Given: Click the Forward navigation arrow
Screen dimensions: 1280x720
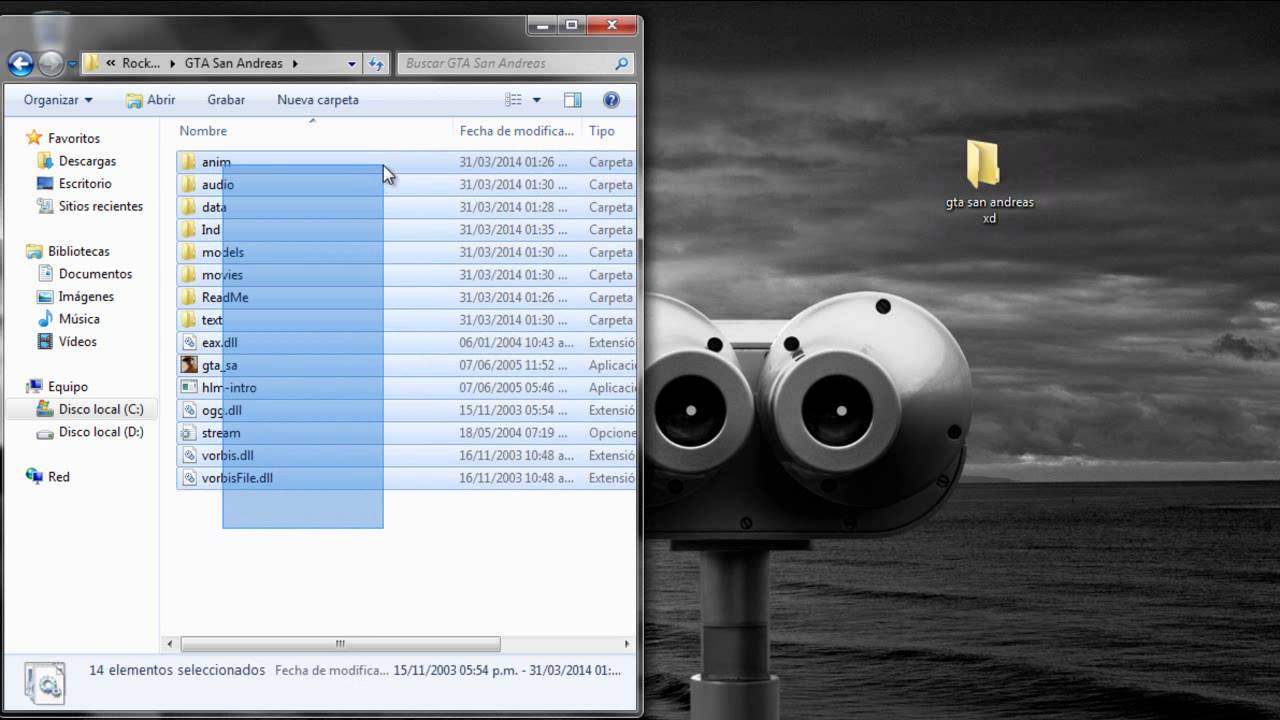Looking at the screenshot, I should pyautogui.click(x=51, y=64).
